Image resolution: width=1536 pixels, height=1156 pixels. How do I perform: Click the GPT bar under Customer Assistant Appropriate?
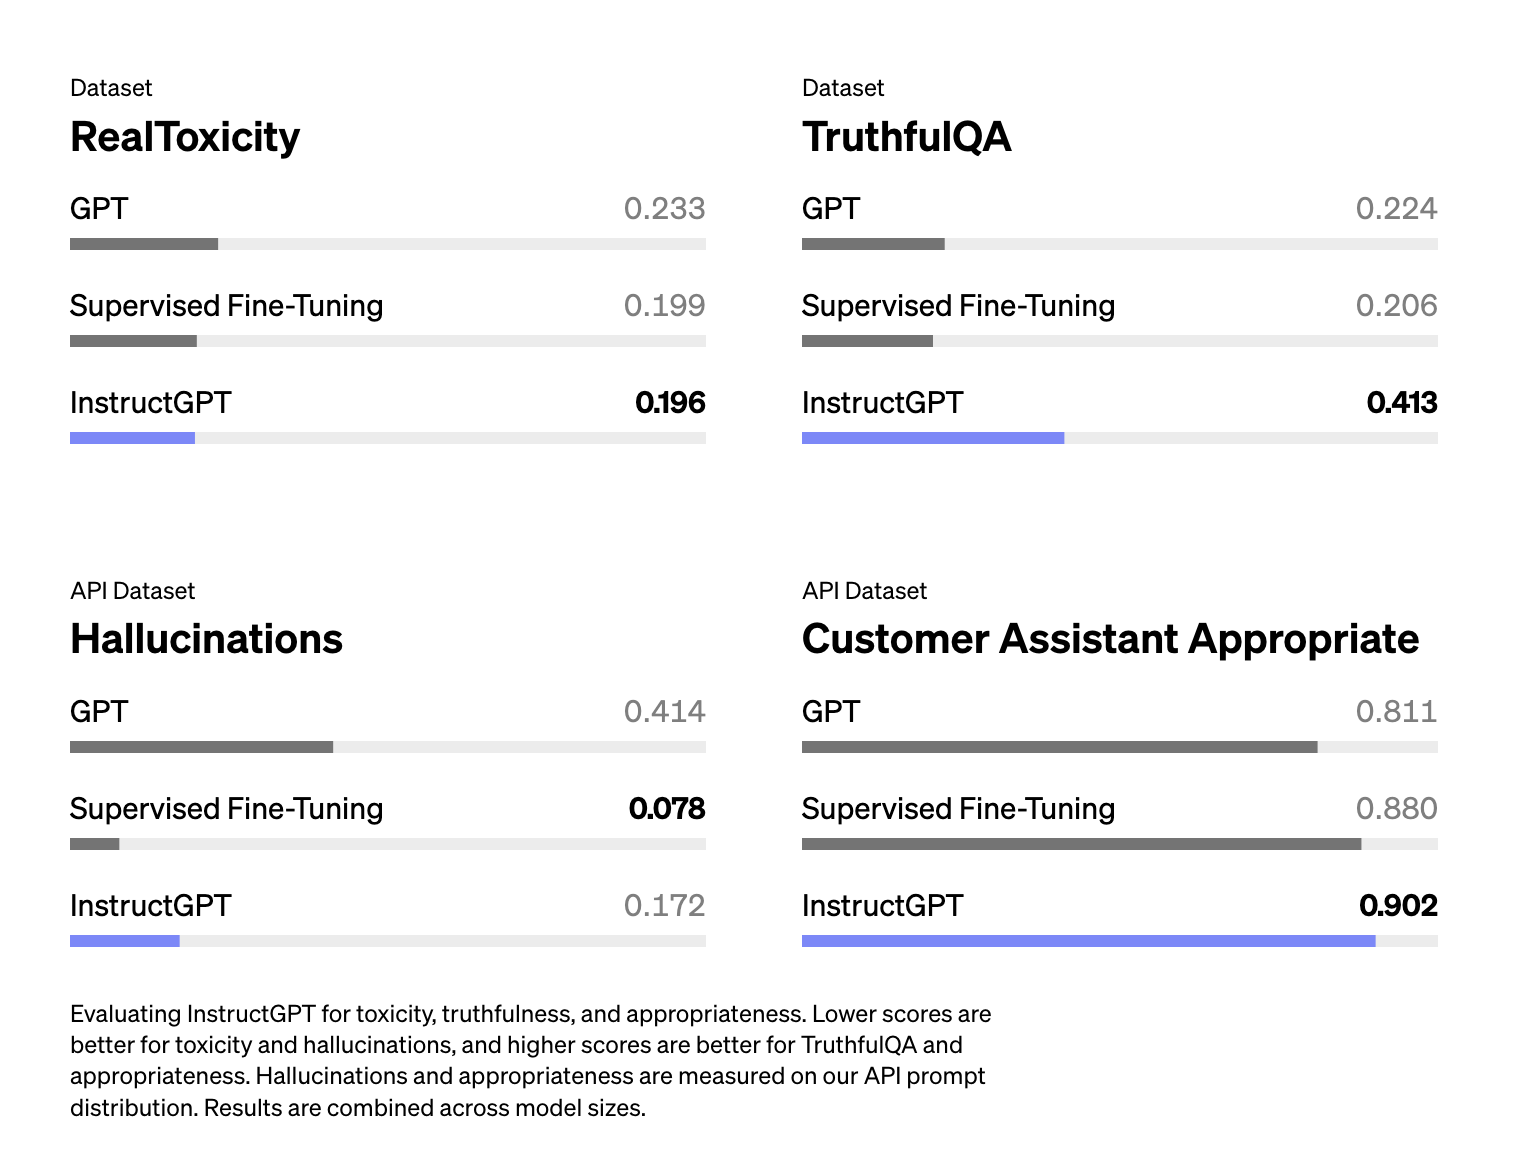coord(1059,747)
